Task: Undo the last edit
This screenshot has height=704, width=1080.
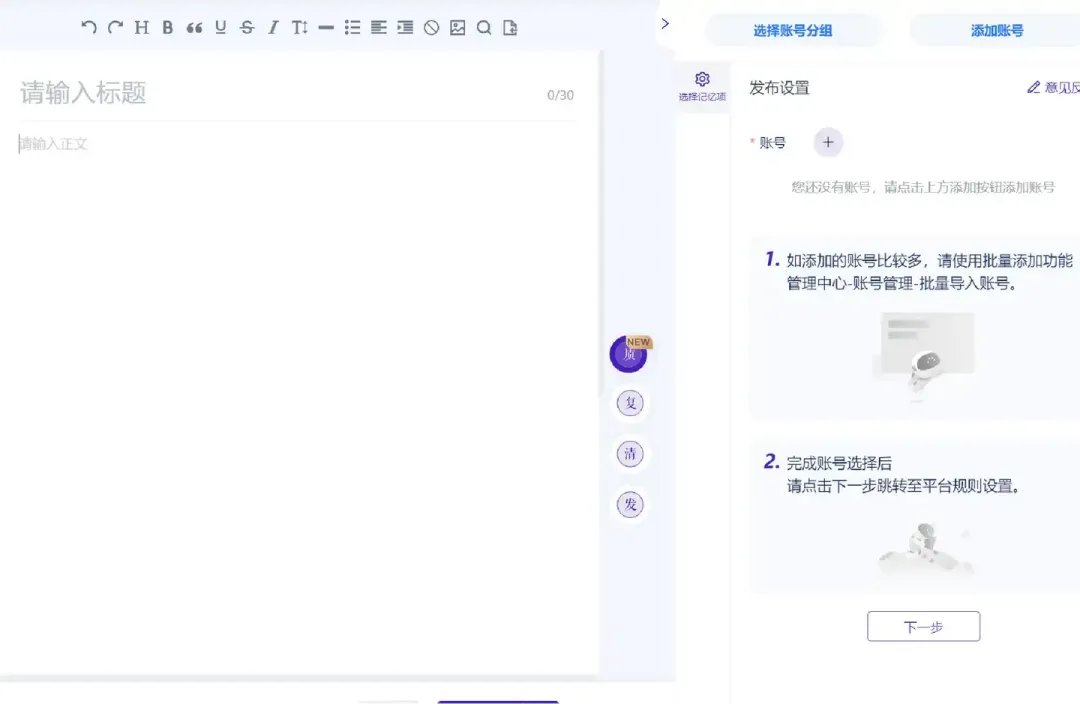Action: click(88, 28)
